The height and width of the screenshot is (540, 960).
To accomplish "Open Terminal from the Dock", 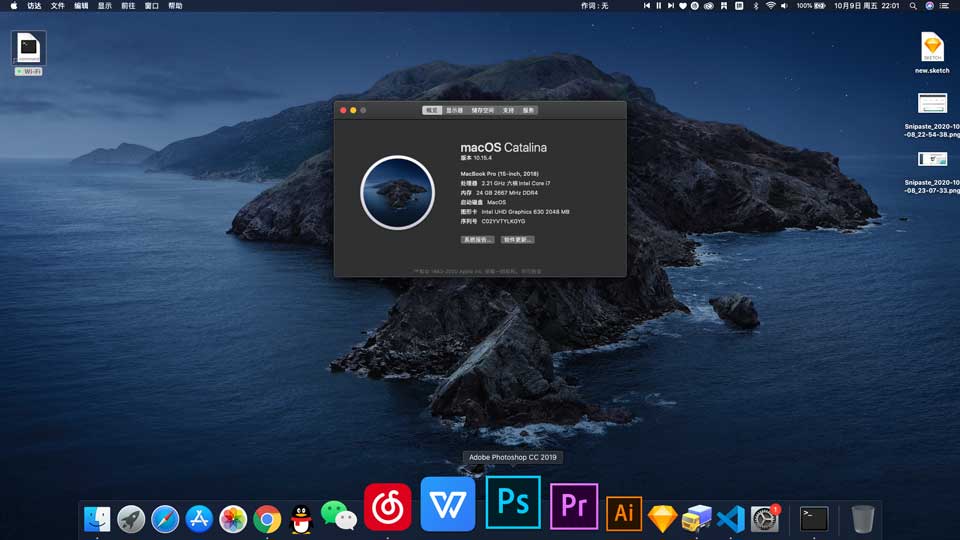I will tap(814, 519).
